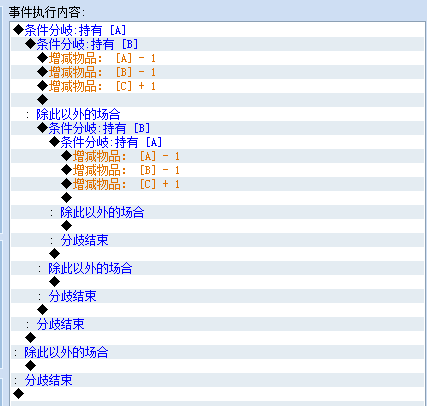Image resolution: width=427 pixels, height=406 pixels.
Task: Select 除此以外的场合 of the first nested 持有 [B]
Action: click(x=217, y=114)
